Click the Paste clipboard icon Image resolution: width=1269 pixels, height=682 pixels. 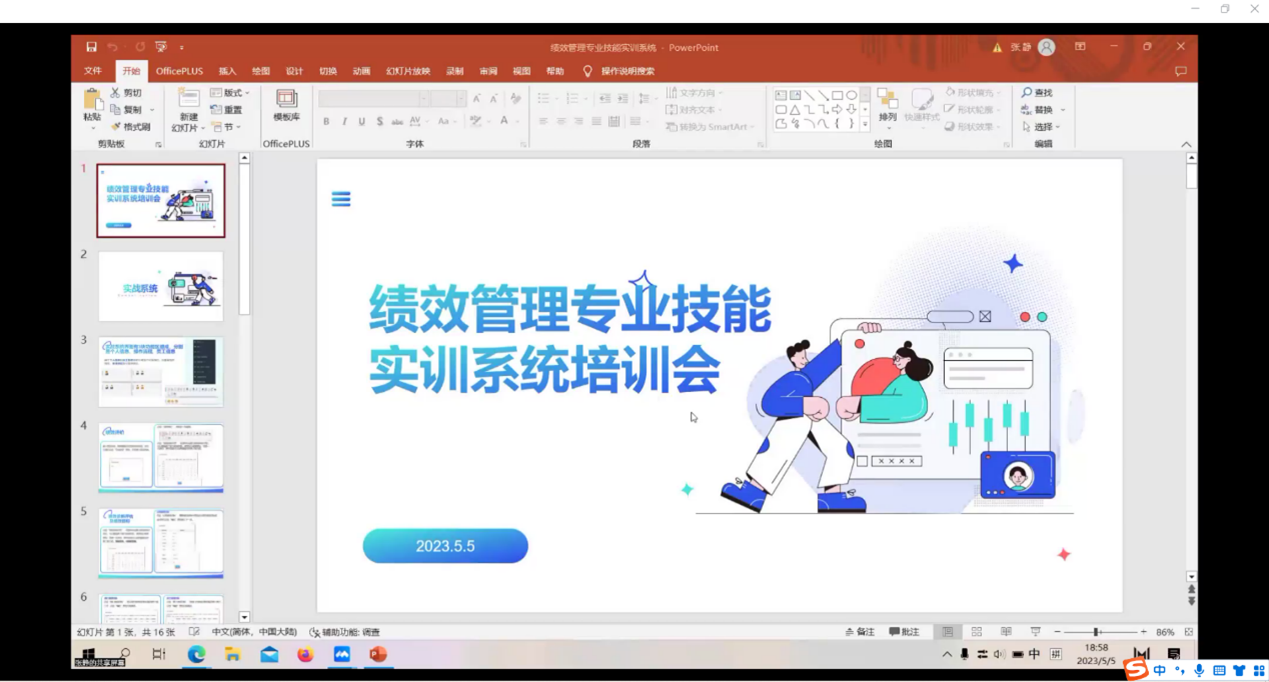pyautogui.click(x=93, y=101)
